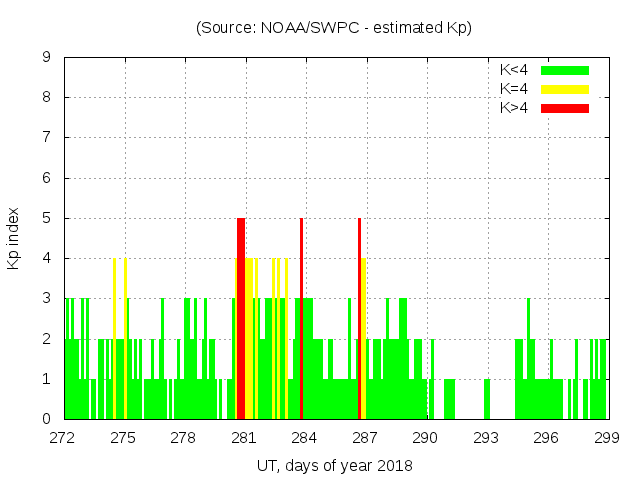Click the wide red bar at day 281

(241, 320)
